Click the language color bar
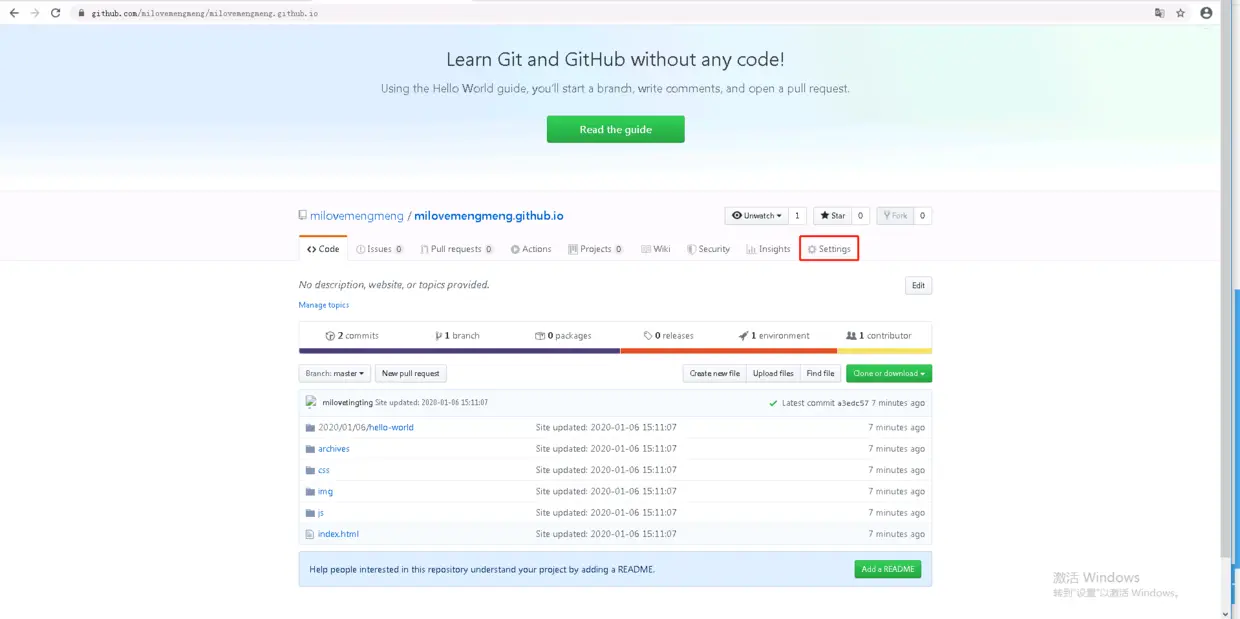The width and height of the screenshot is (1240, 619). [x=615, y=351]
